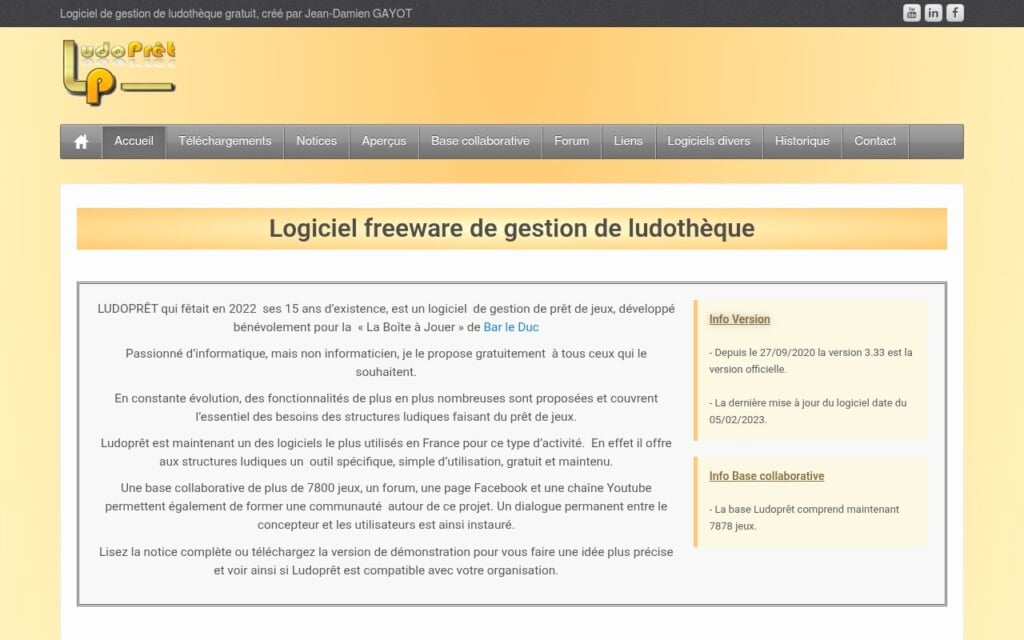Go to the Forum page
The height and width of the screenshot is (640, 1024).
coord(571,141)
